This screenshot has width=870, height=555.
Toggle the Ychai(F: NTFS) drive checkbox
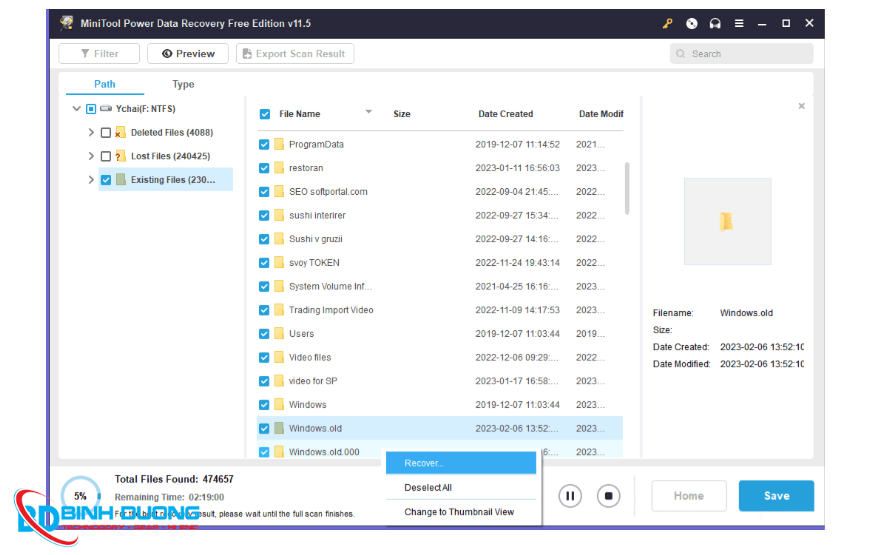click(91, 109)
